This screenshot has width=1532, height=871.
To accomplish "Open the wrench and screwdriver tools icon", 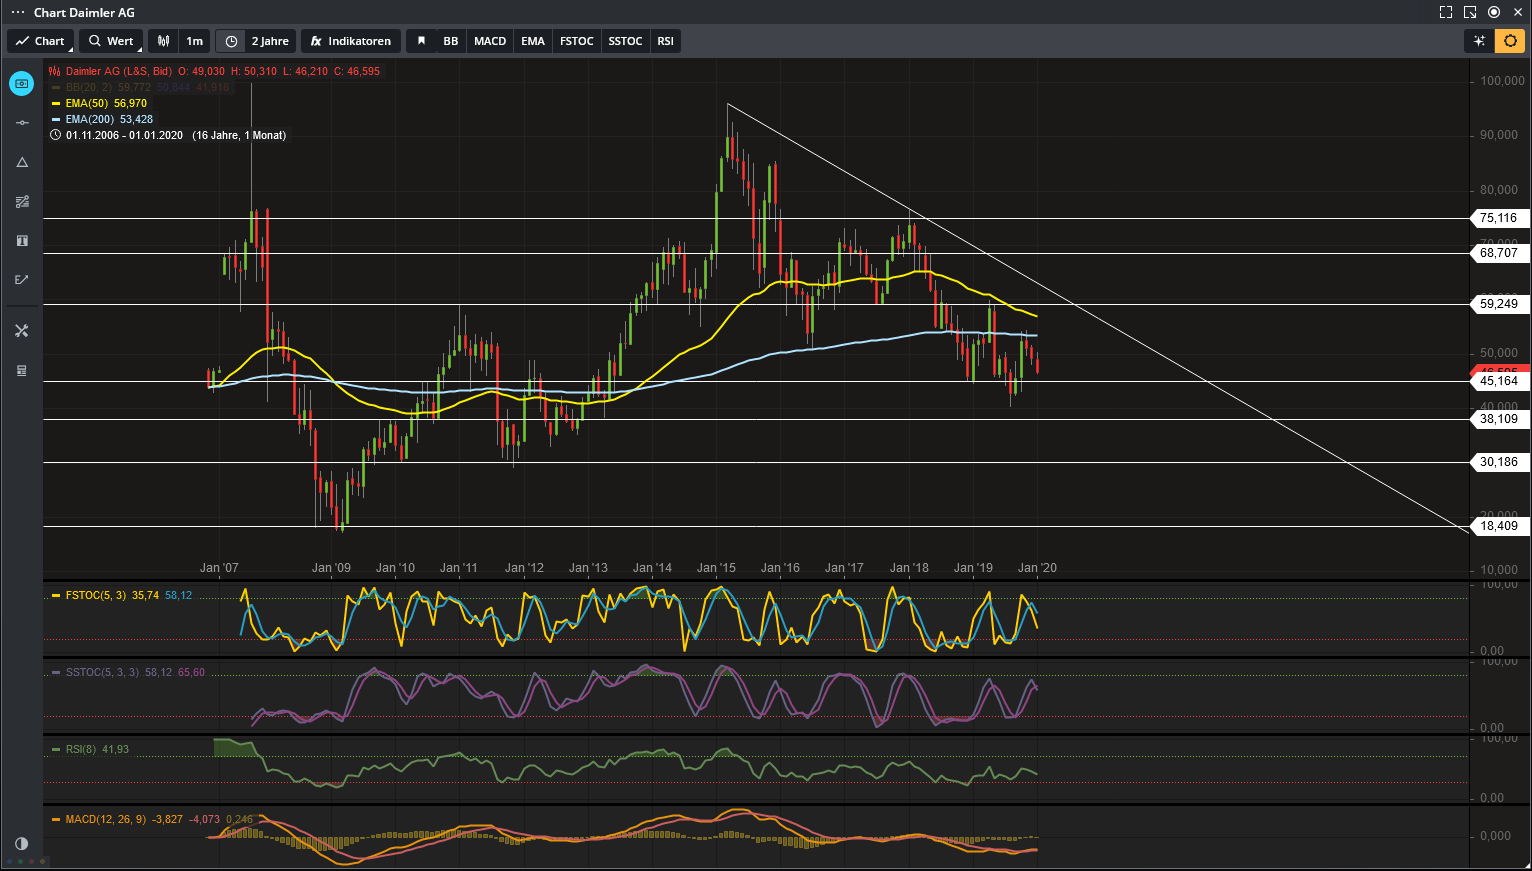I will point(22,331).
